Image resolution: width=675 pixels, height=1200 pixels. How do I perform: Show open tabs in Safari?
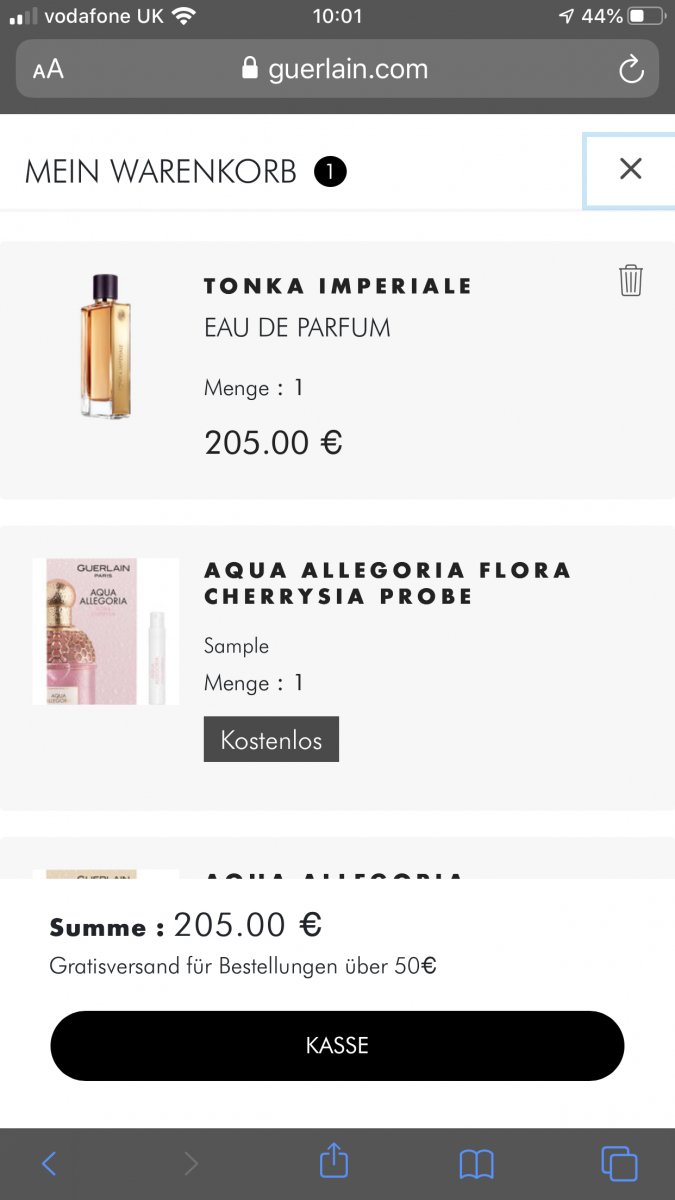619,1163
